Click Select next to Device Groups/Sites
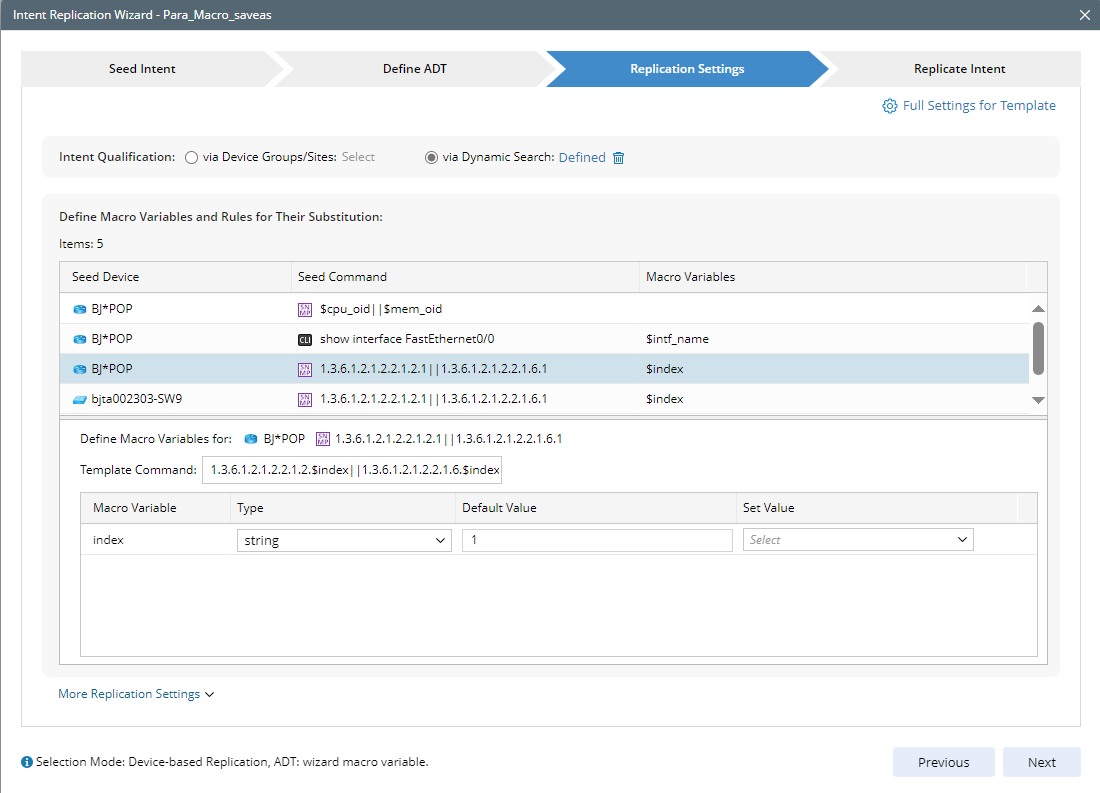The image size is (1100, 793). coord(358,157)
